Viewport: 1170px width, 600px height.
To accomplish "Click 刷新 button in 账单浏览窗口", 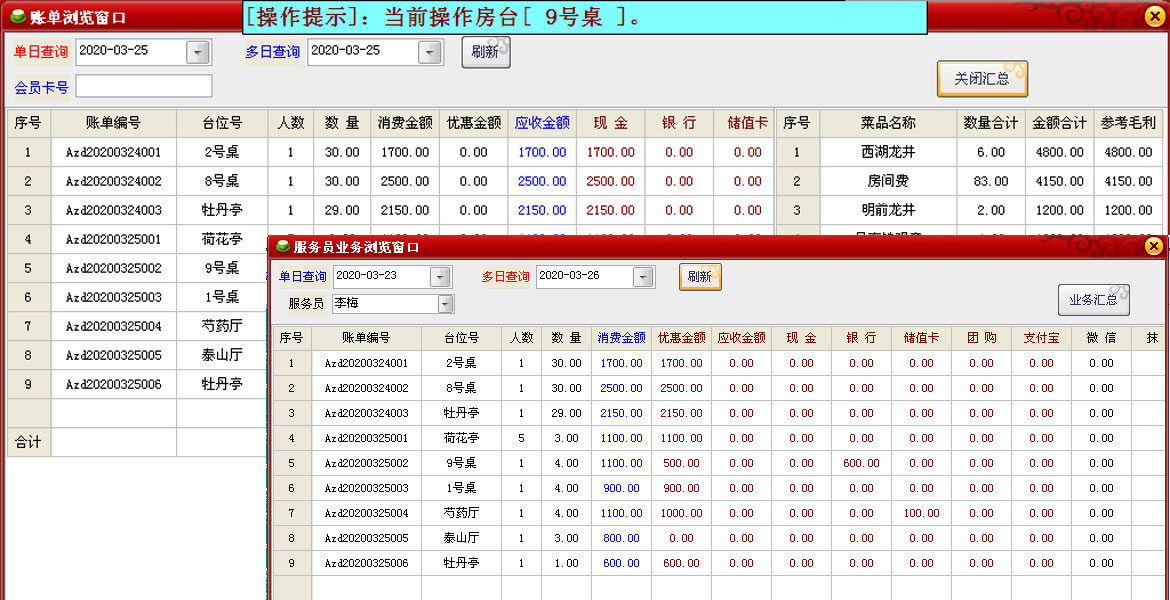I will 486,51.
